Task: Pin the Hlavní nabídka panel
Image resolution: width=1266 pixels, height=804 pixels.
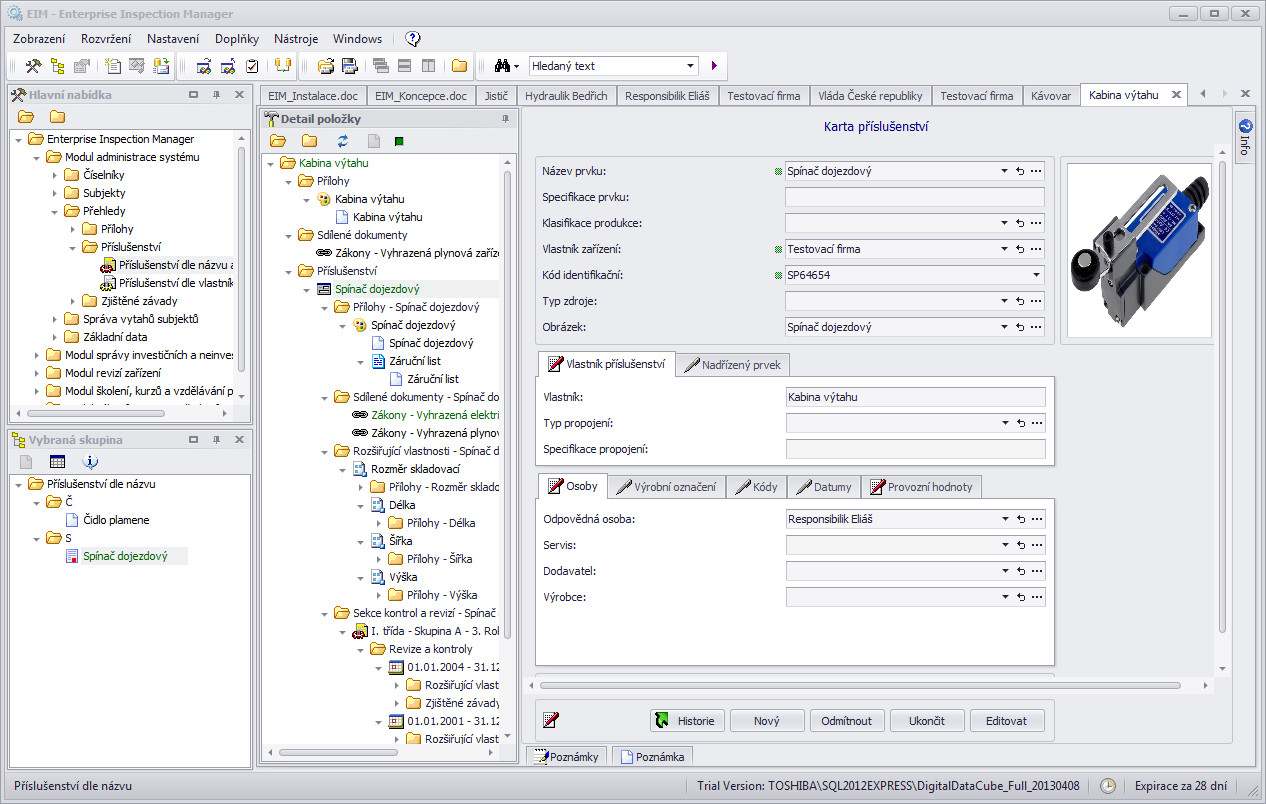Action: 216,95
